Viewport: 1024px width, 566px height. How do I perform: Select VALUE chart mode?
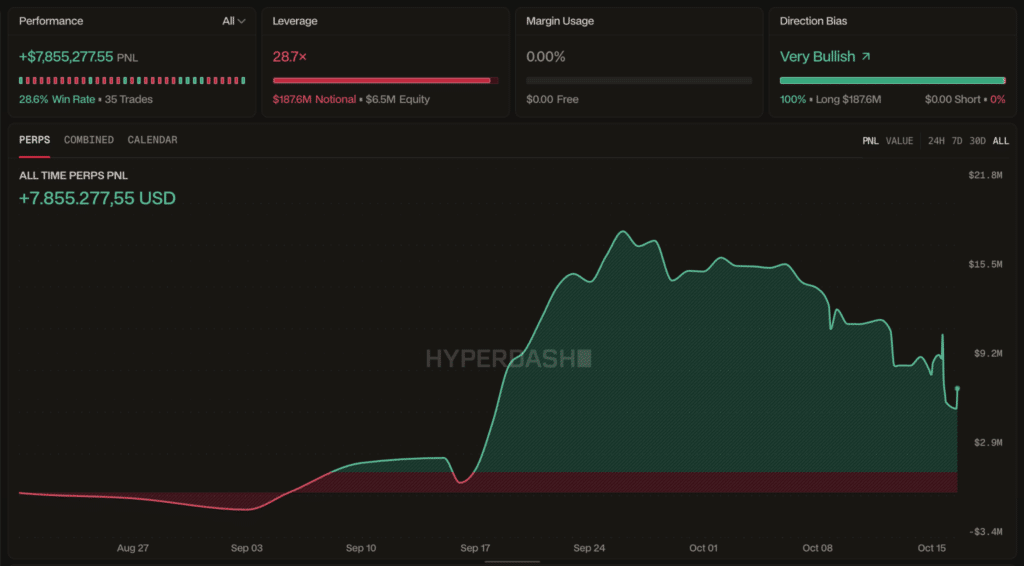point(899,141)
